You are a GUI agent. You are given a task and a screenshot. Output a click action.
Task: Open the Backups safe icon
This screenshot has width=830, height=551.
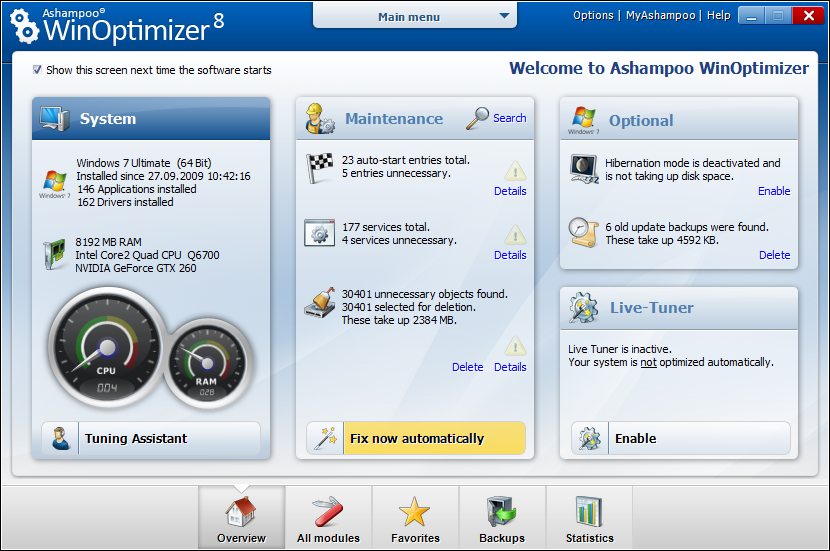point(502,511)
